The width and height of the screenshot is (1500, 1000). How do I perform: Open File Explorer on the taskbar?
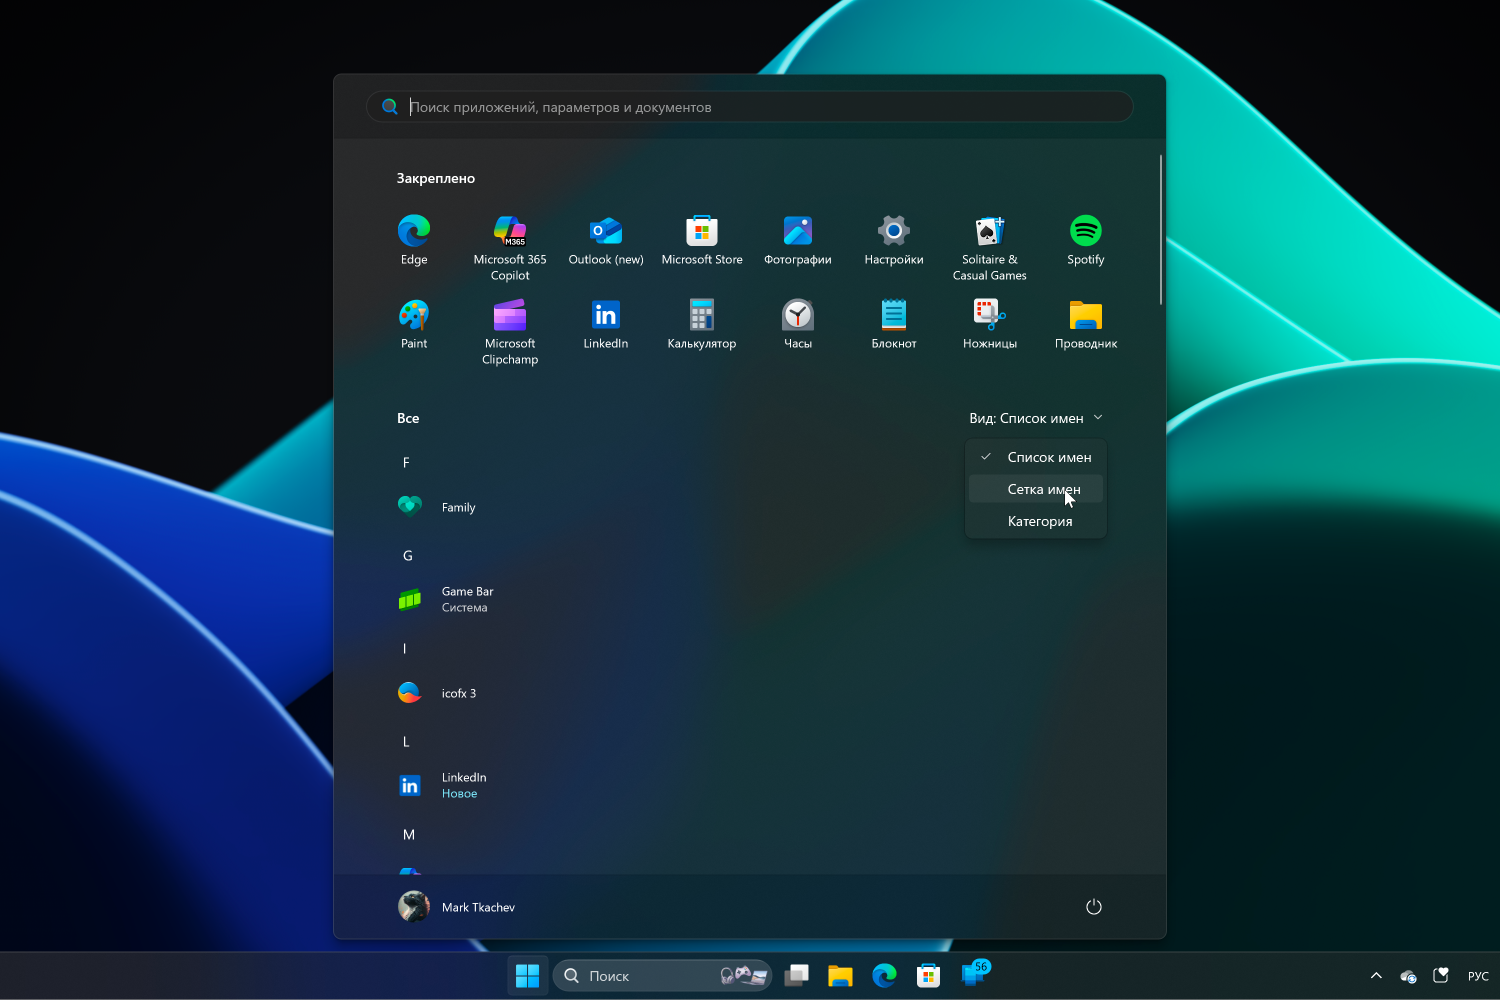(840, 976)
